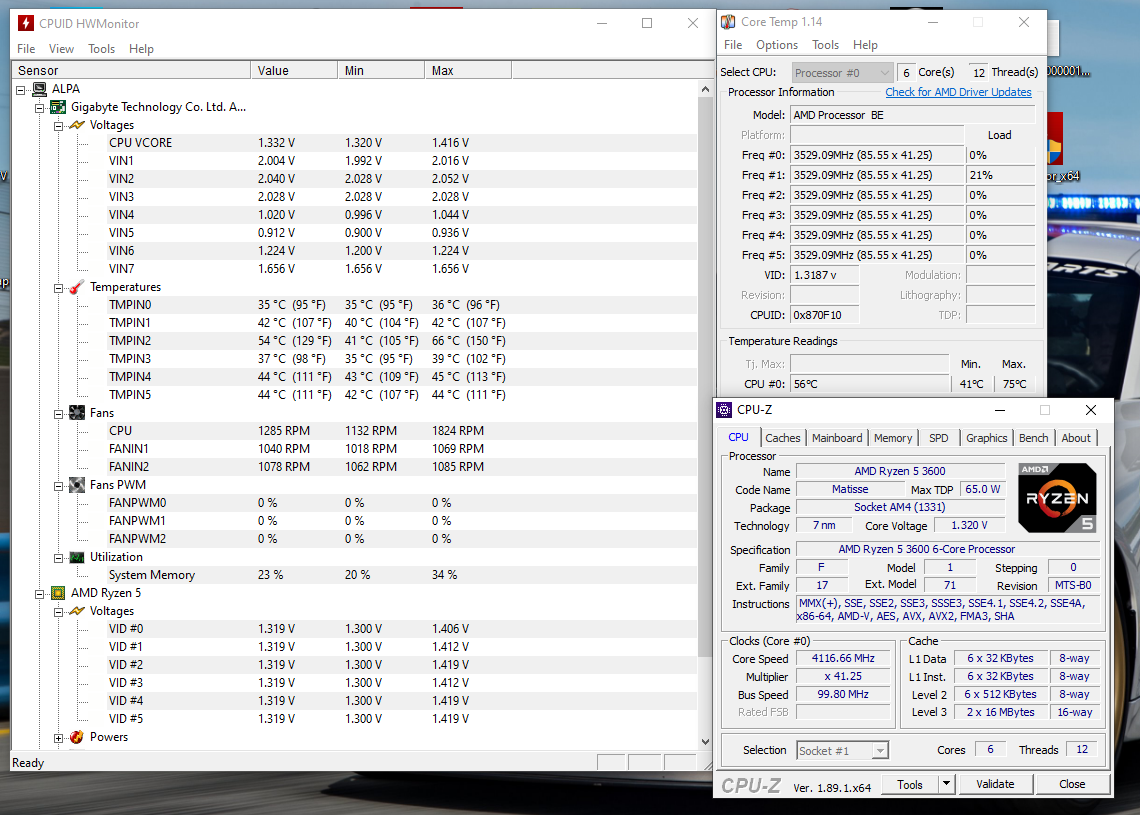
Task: Click the Tools button in CPU-Z
Action: coord(910,784)
